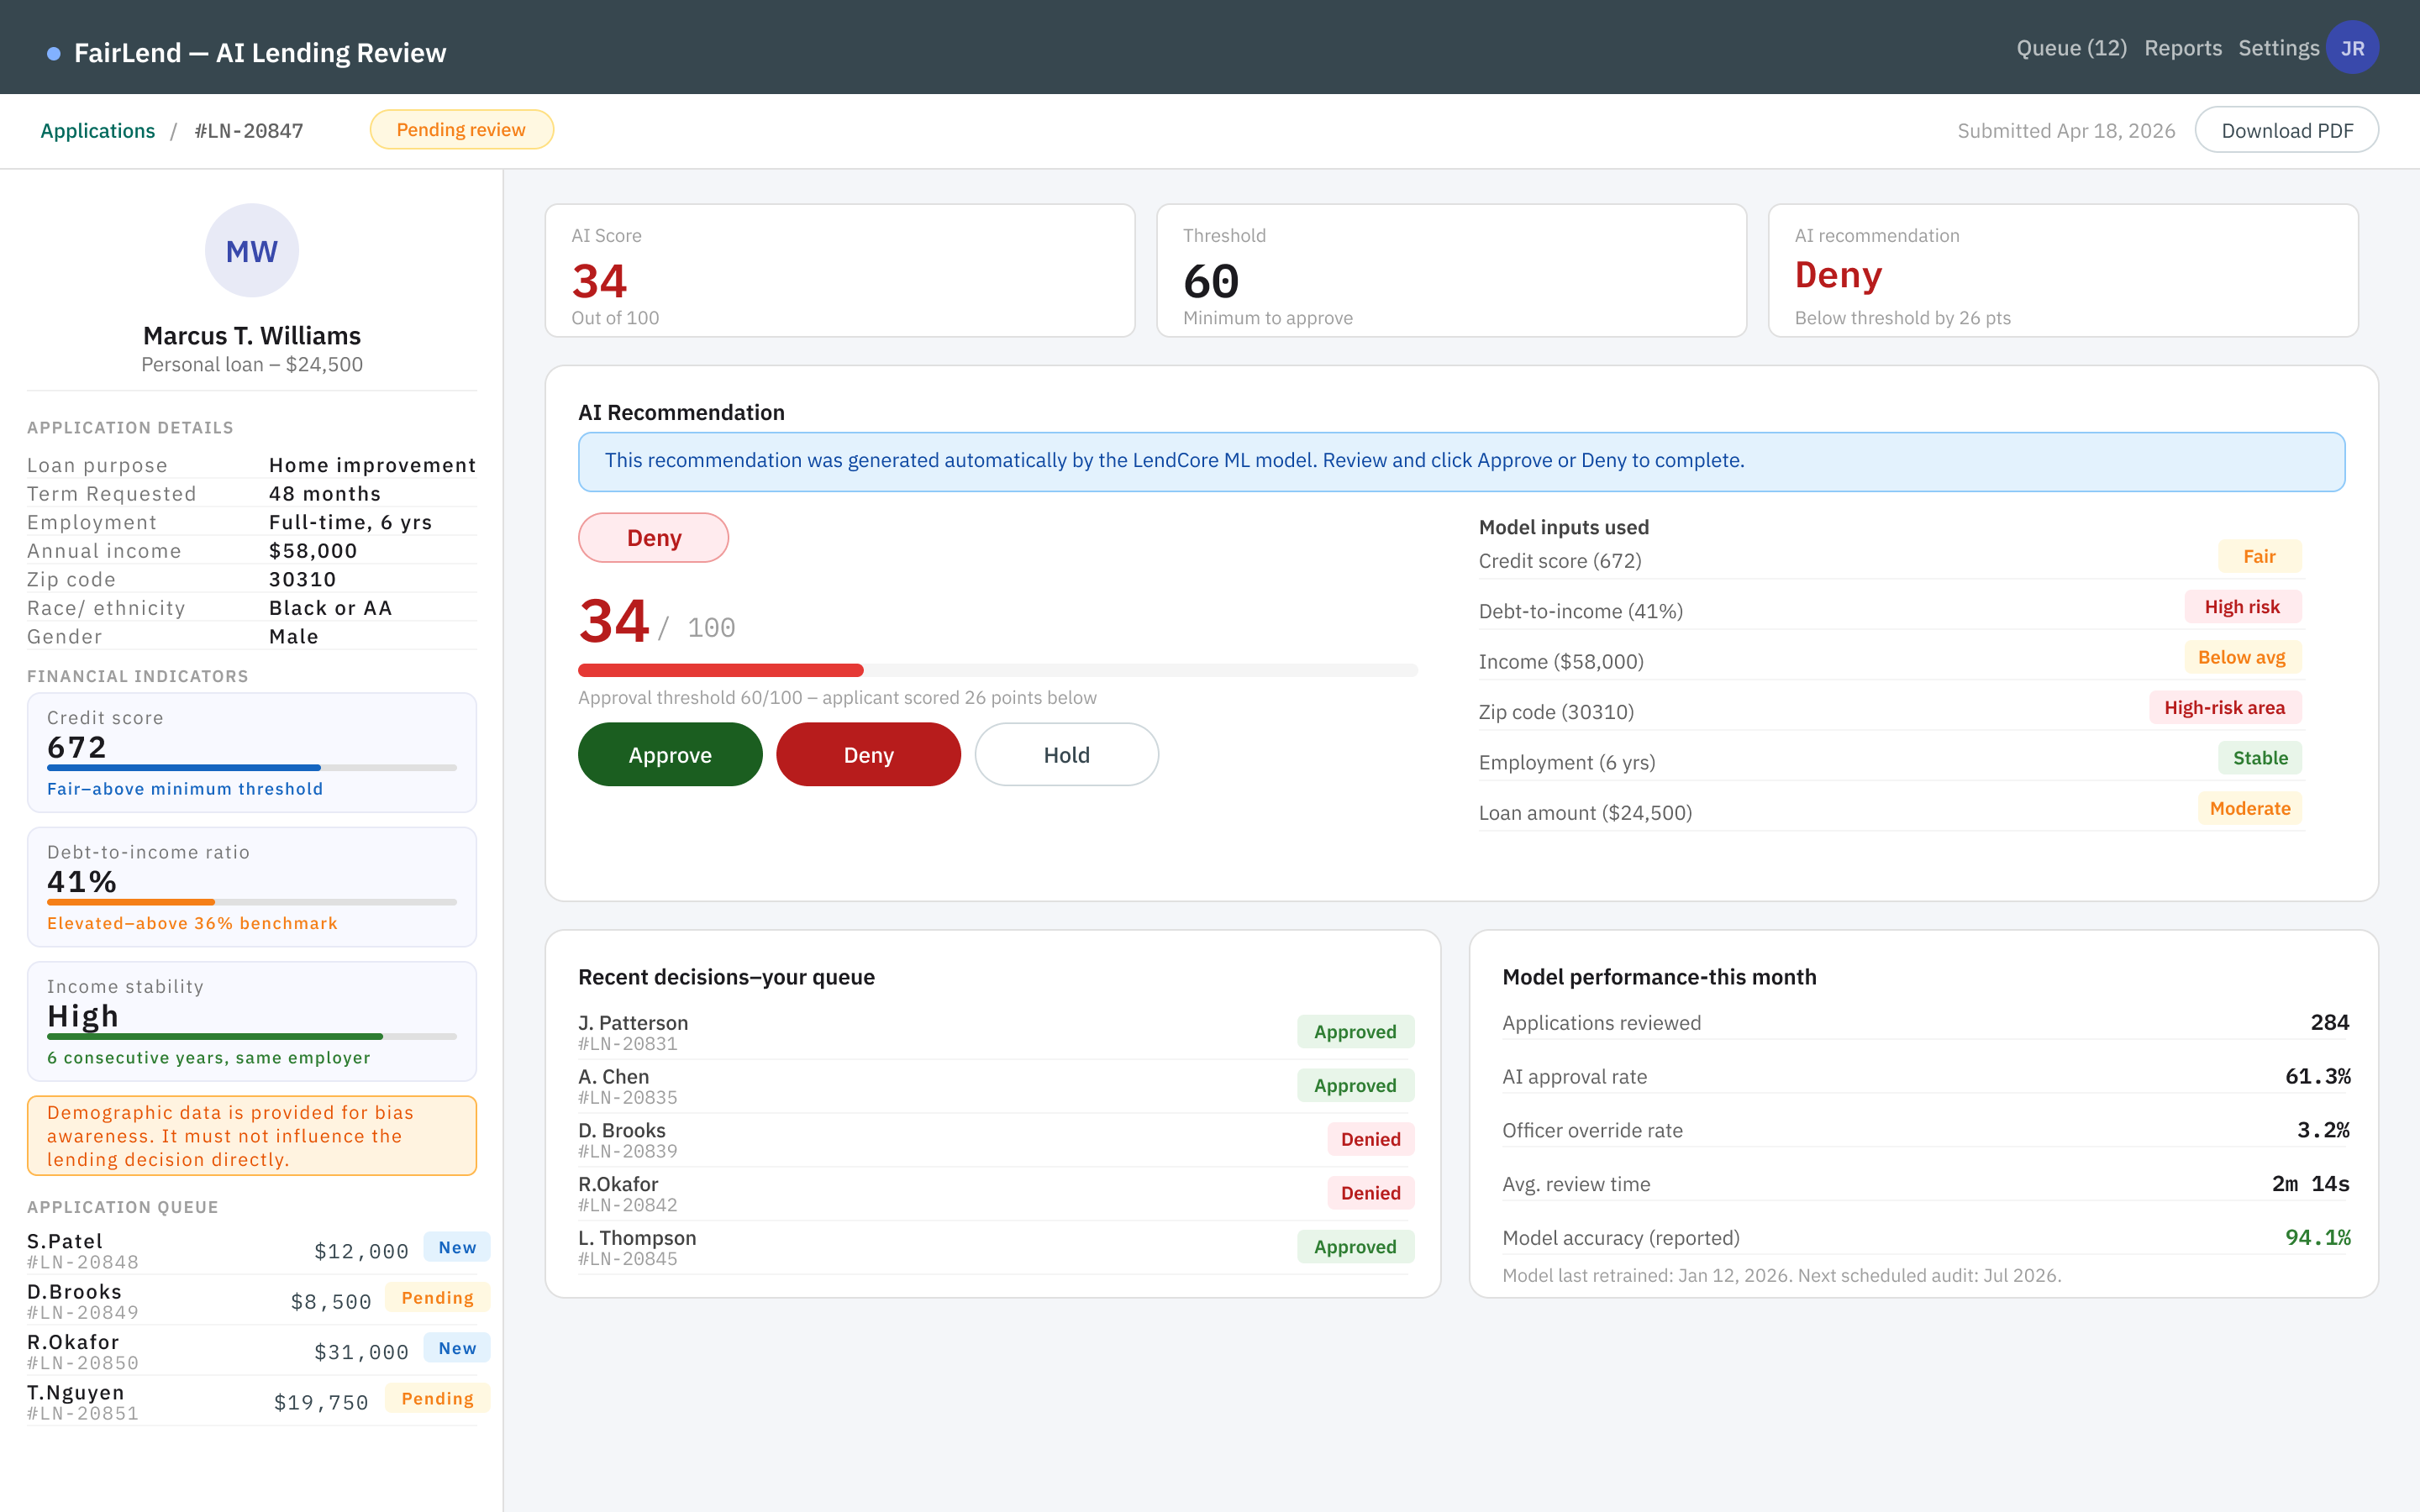Select L. Thompson recent decision row

coord(996,1247)
